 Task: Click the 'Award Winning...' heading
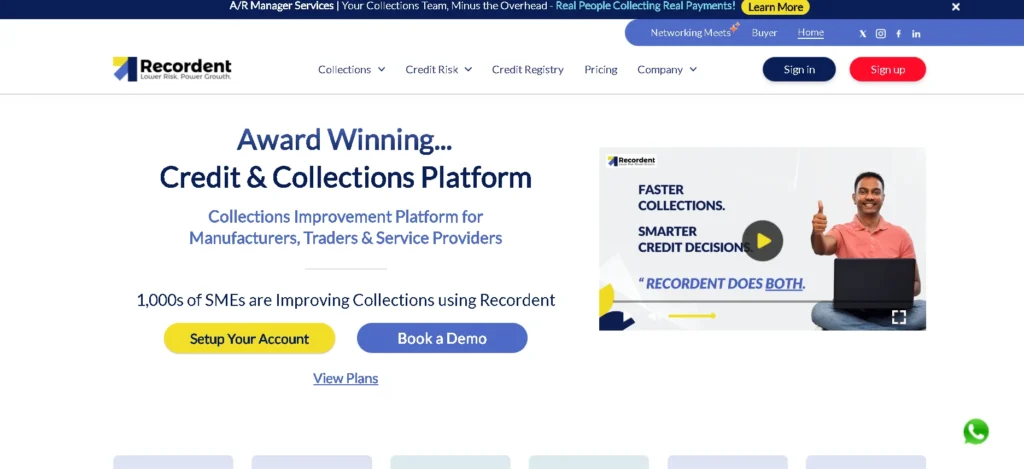point(344,139)
